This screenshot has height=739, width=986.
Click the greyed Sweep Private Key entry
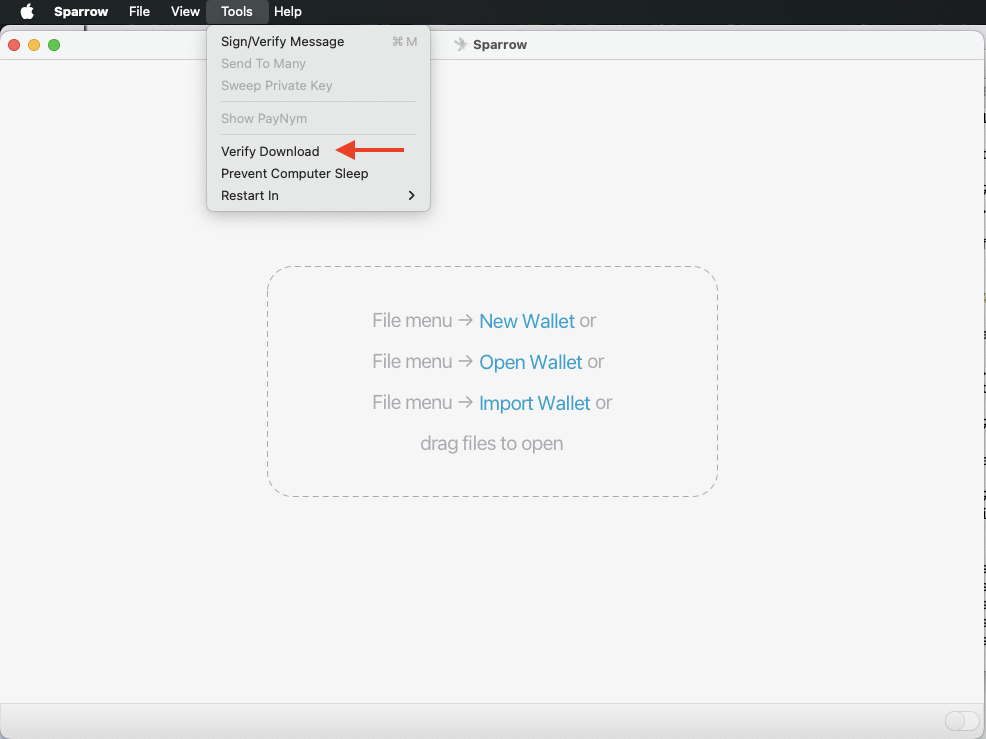[x=318, y=86]
